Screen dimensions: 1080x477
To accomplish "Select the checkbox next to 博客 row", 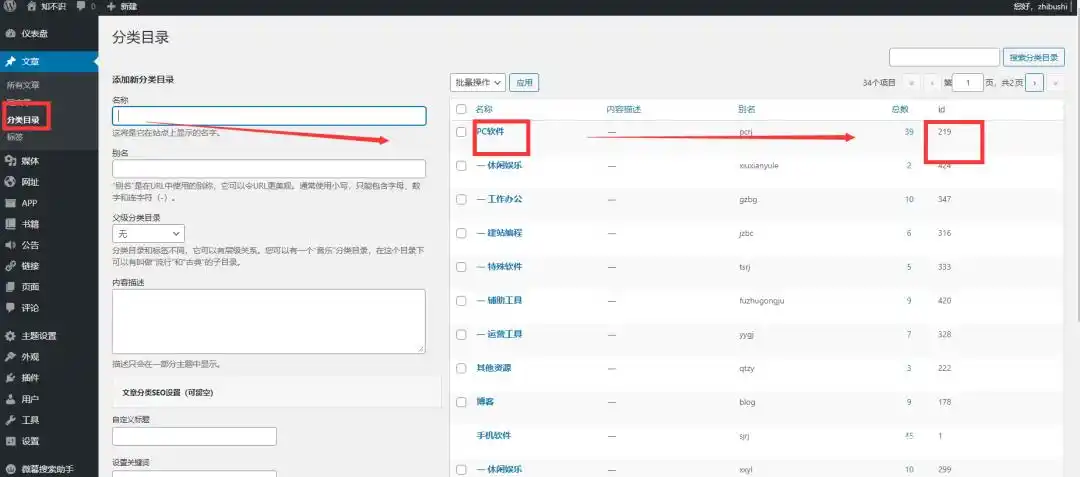I will point(461,402).
